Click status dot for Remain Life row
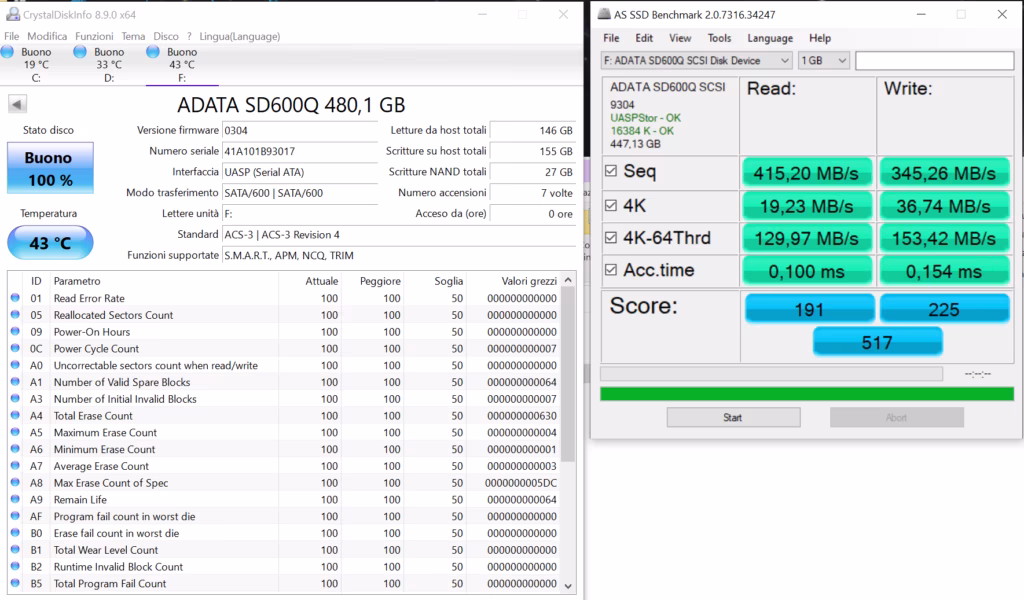The height and width of the screenshot is (600, 1024). click(x=15, y=499)
